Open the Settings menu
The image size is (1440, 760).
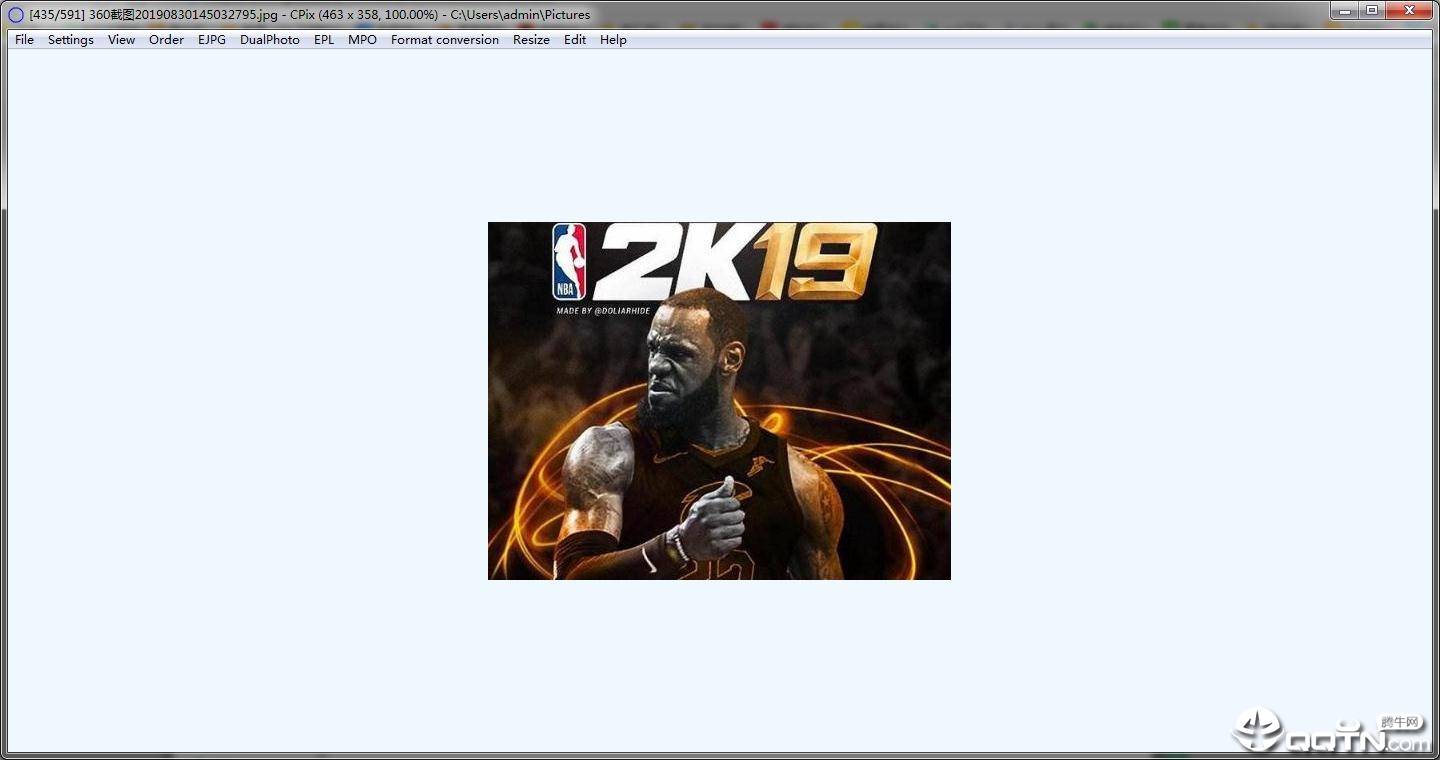pos(71,40)
